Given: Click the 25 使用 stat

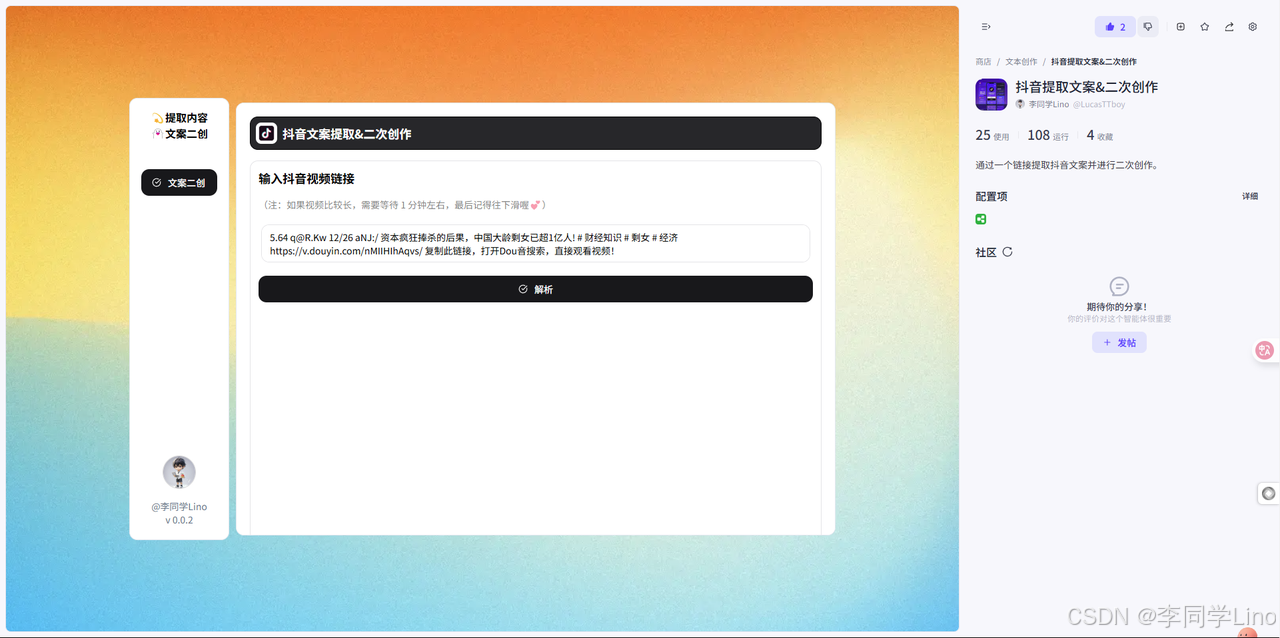Looking at the screenshot, I should tap(992, 135).
